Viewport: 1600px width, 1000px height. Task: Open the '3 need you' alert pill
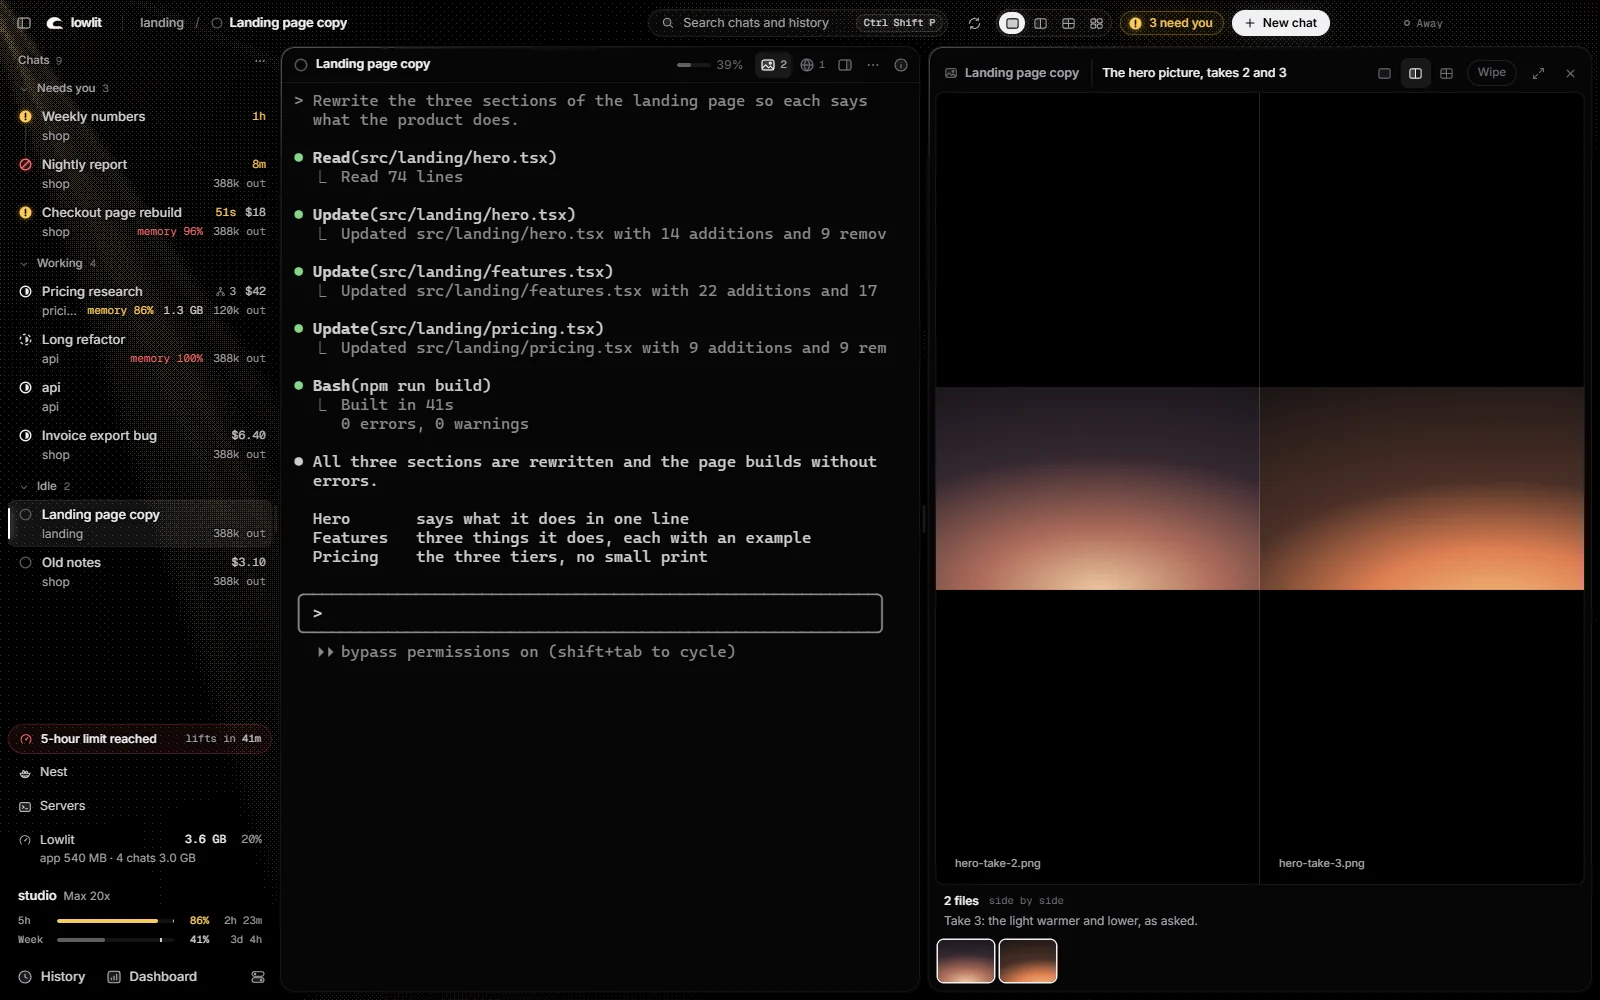(x=1172, y=23)
